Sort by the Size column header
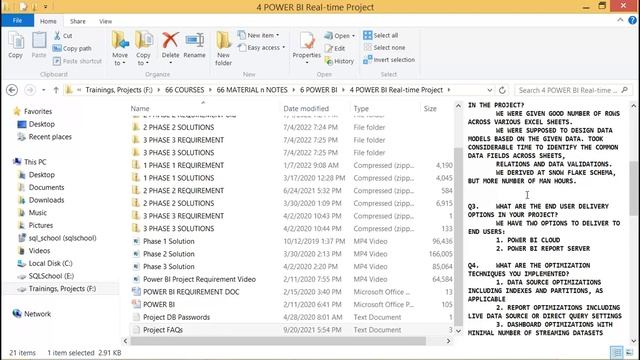 [x=430, y=109]
